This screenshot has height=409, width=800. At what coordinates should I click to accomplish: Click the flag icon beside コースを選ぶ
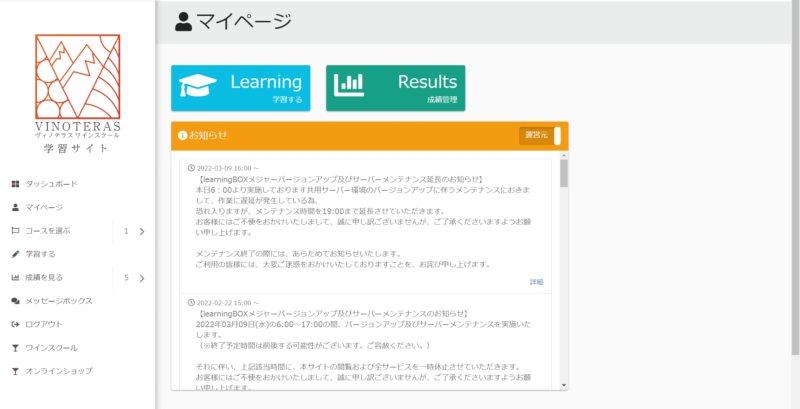pos(15,231)
